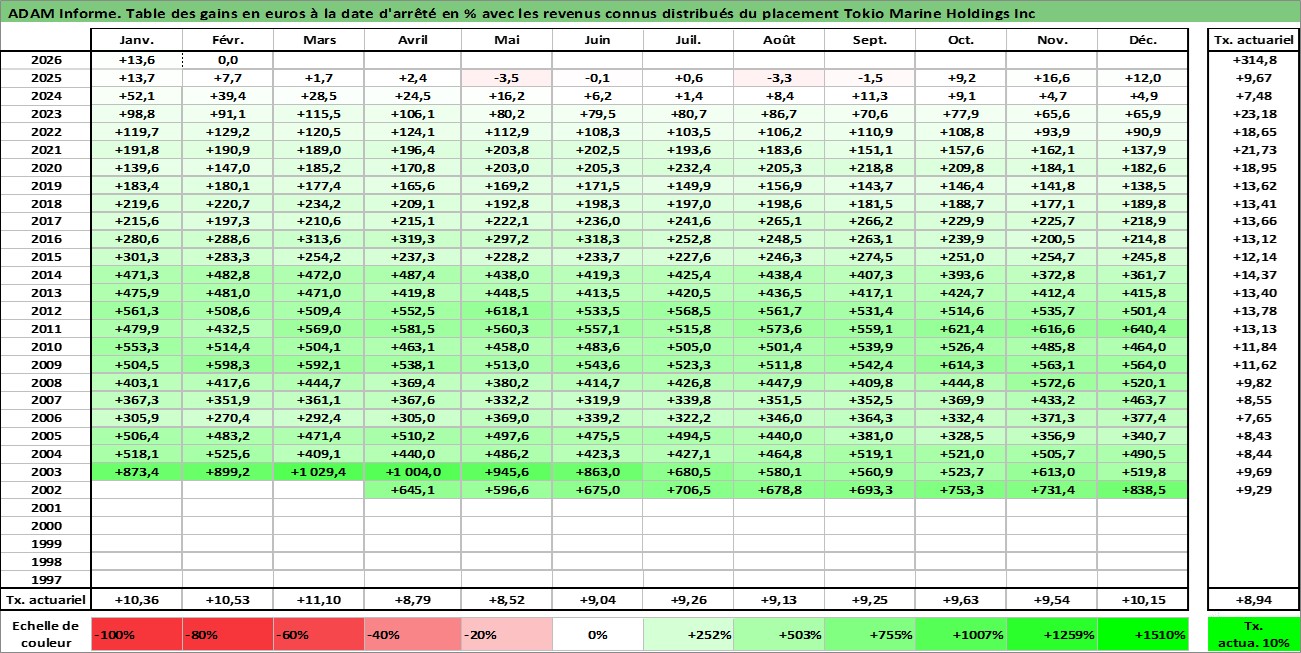The height and width of the screenshot is (653, 1301).
Task: Click the 0,0 cell in Févr. 2026
Action: [x=227, y=60]
